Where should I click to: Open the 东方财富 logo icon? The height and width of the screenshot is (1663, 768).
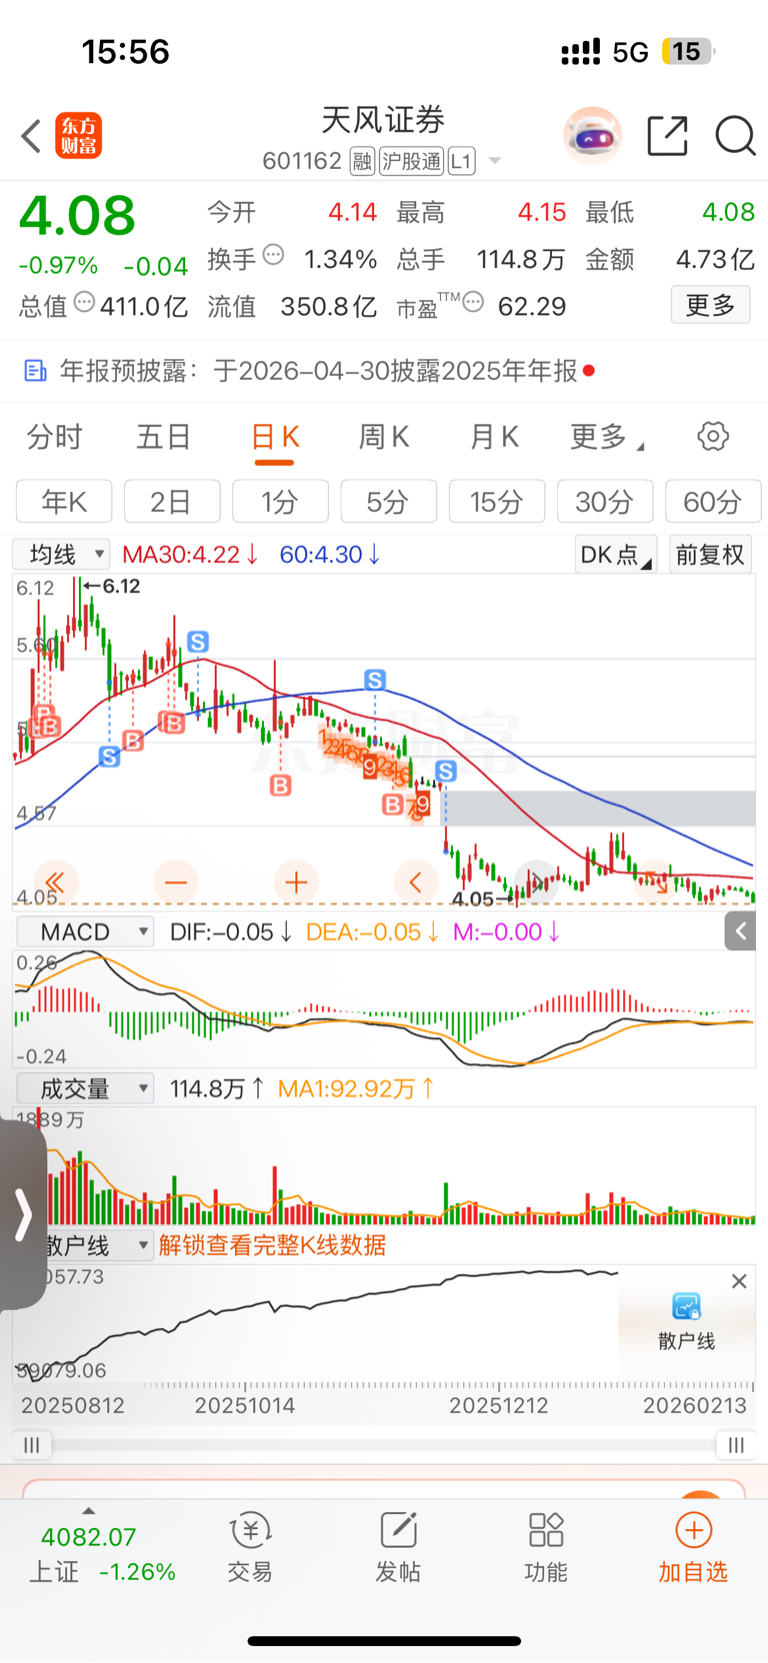point(78,136)
